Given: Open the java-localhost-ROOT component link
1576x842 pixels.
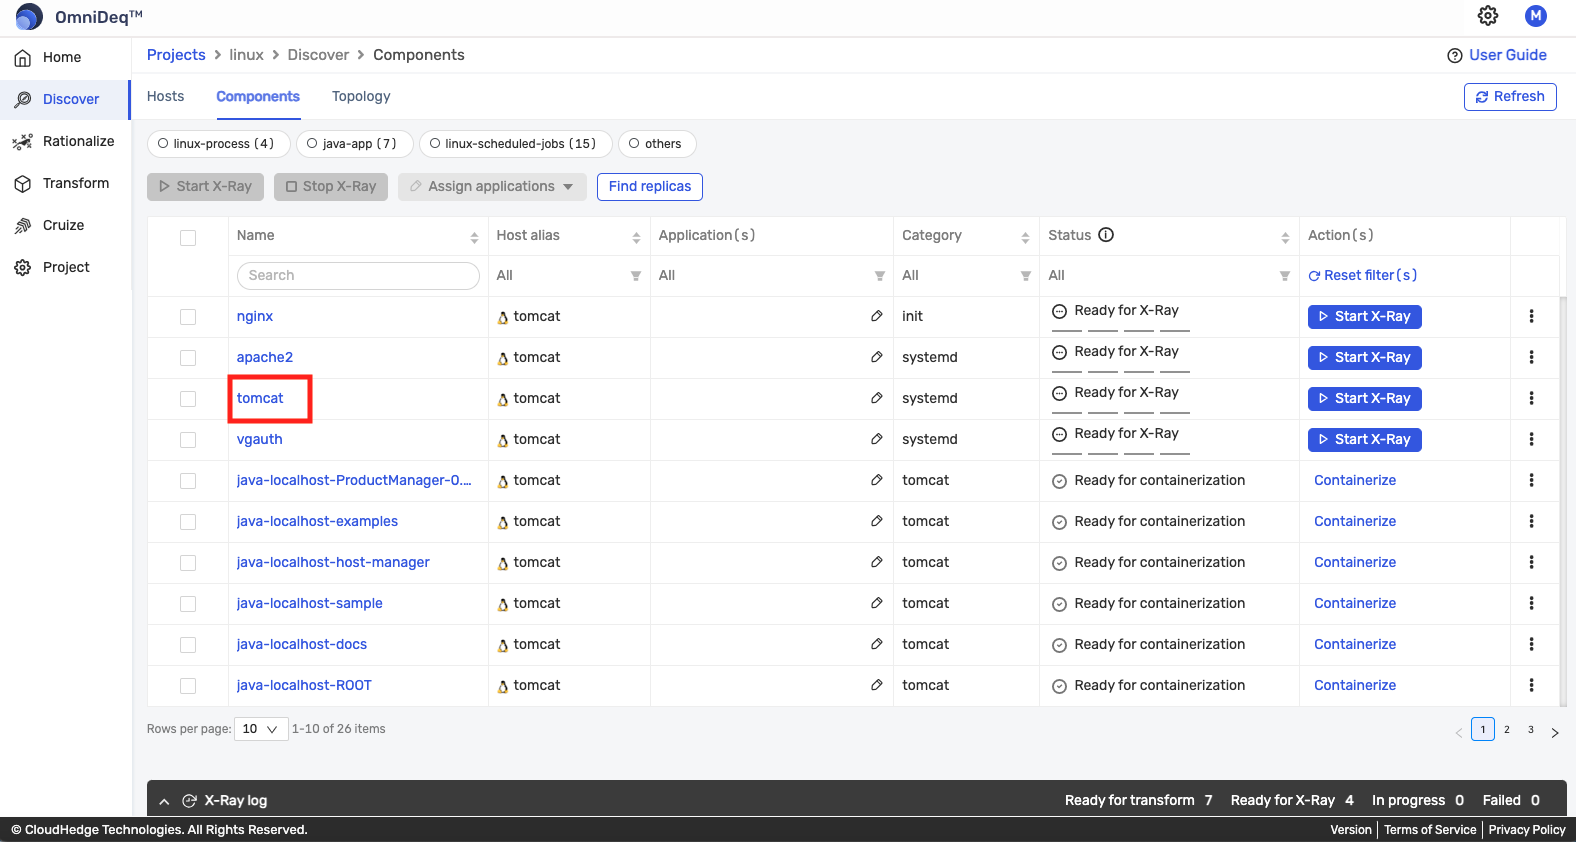Looking at the screenshot, I should pos(304,685).
